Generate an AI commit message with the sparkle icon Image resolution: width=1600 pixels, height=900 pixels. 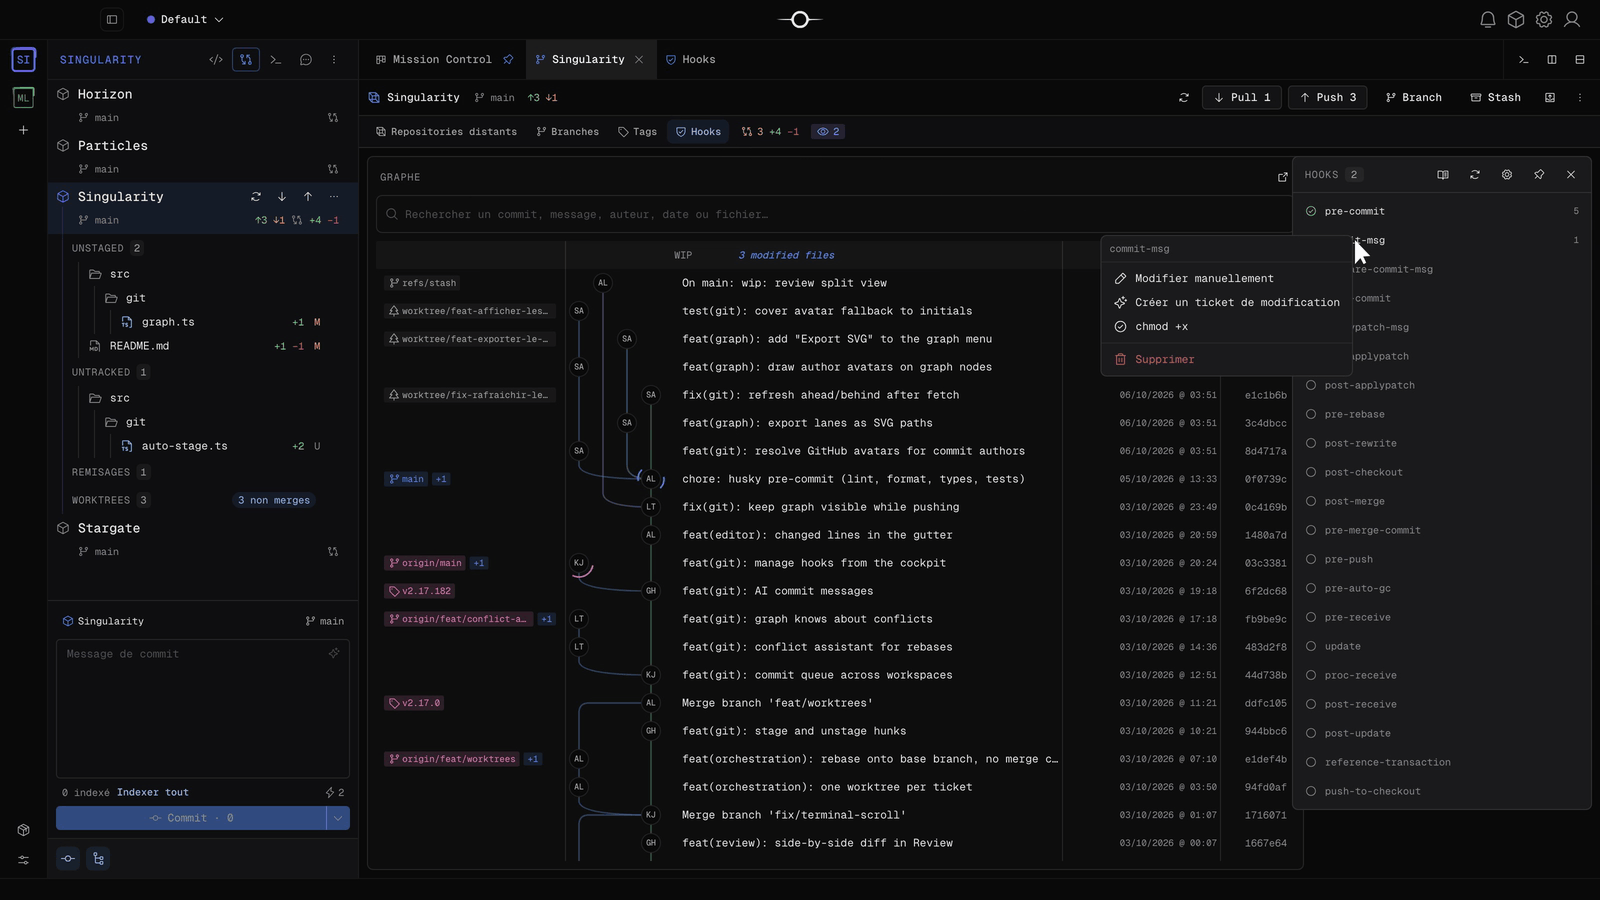click(x=334, y=654)
